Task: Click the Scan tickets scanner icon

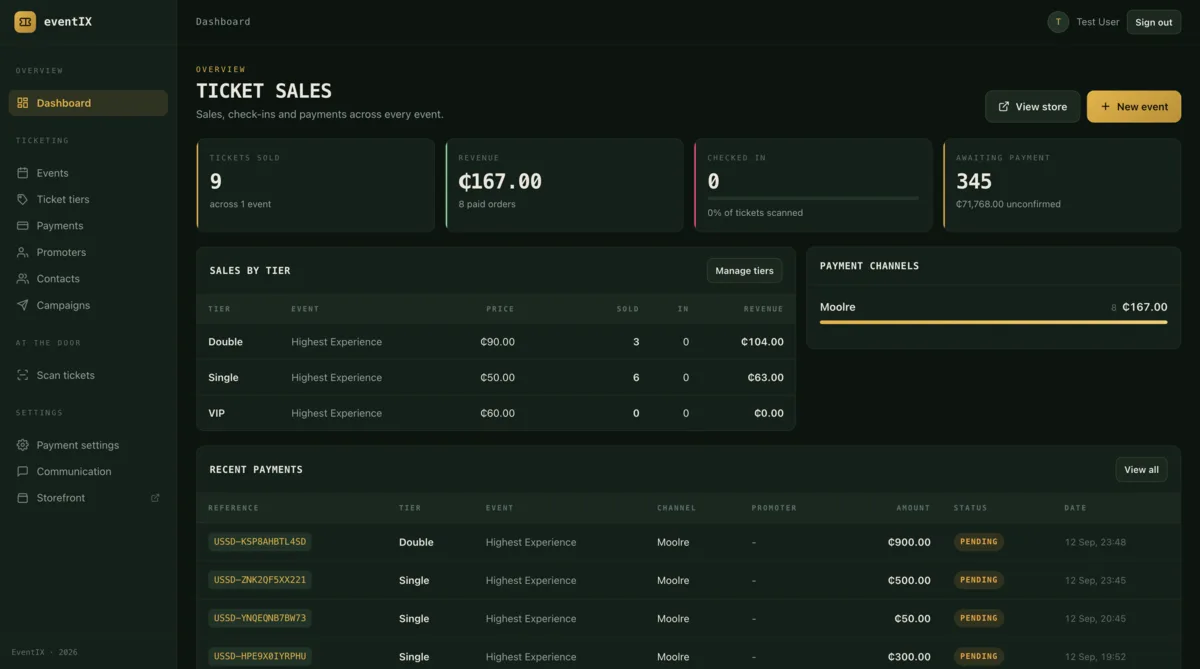Action: (x=23, y=375)
